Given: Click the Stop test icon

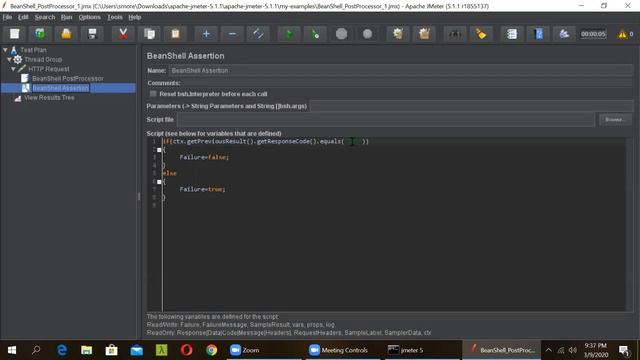Looking at the screenshot, I should pos(342,34).
